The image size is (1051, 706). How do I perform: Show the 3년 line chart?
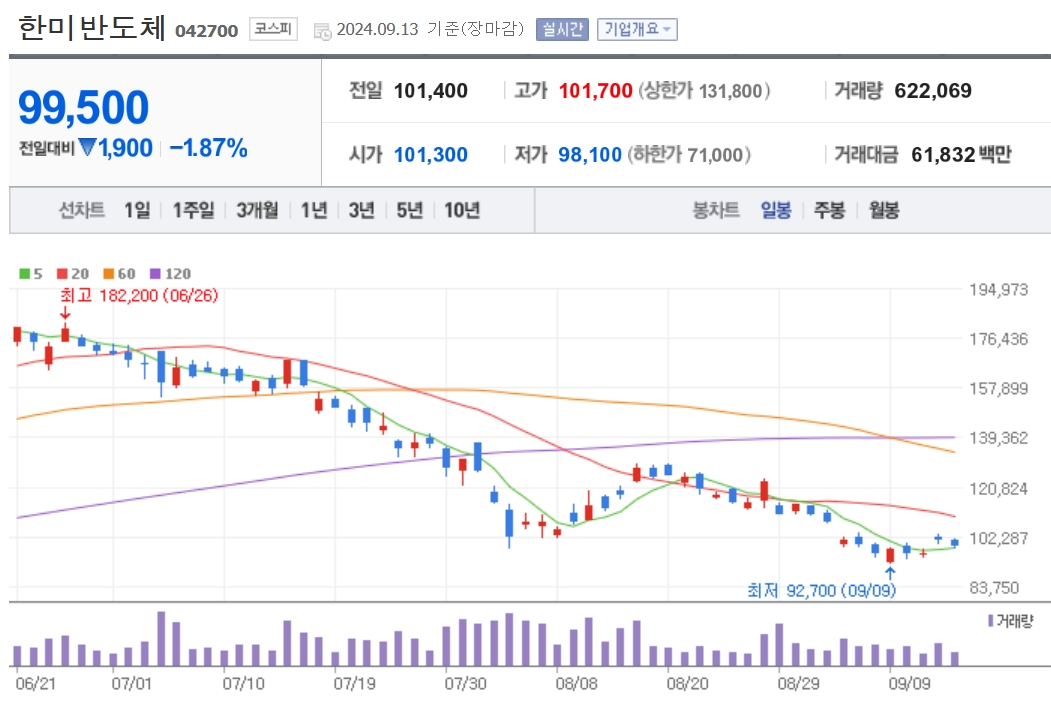(x=361, y=211)
